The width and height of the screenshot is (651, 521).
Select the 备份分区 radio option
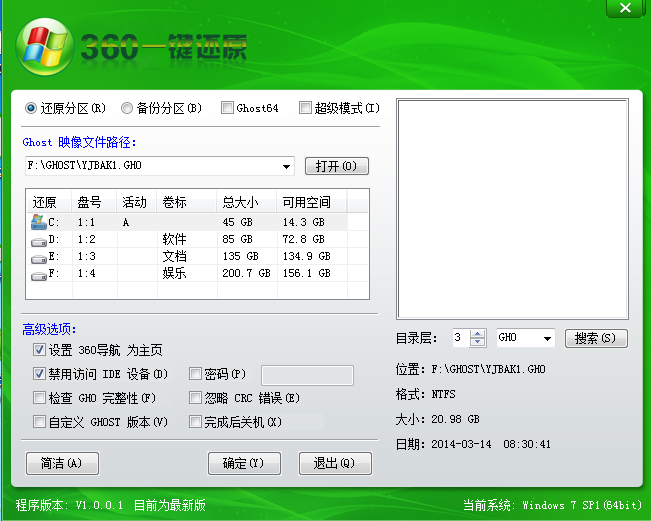click(127, 108)
